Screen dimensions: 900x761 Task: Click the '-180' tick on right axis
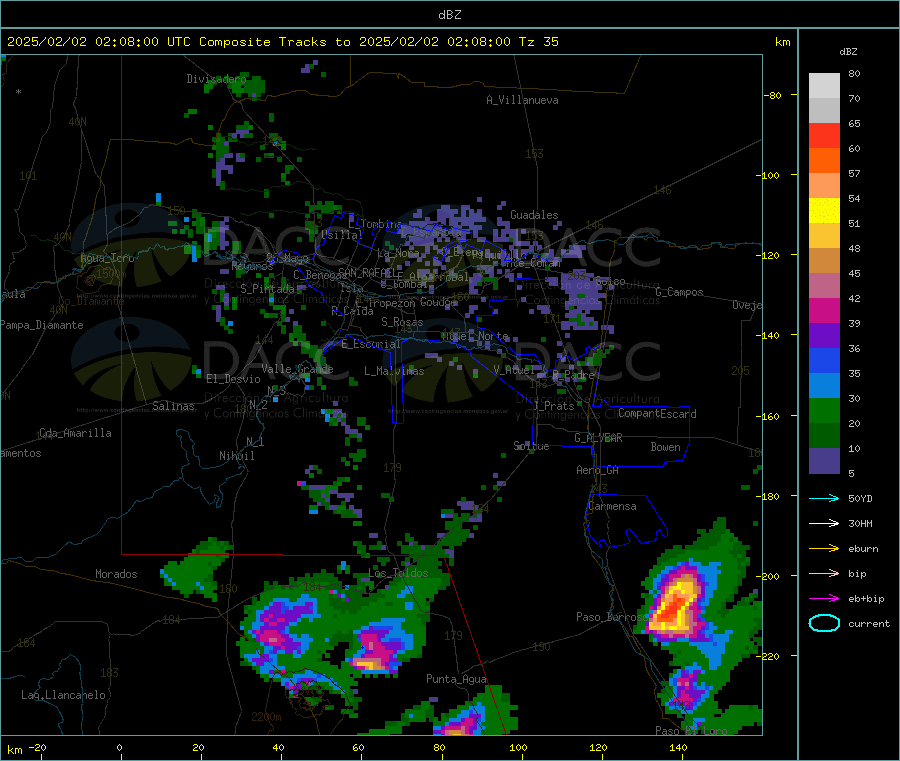(x=769, y=496)
